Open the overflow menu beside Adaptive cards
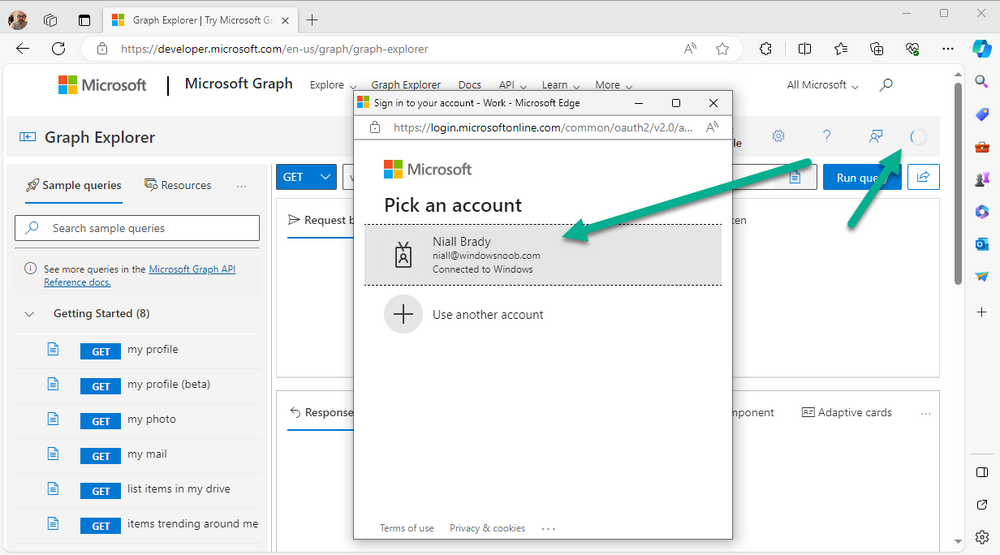 tap(925, 413)
